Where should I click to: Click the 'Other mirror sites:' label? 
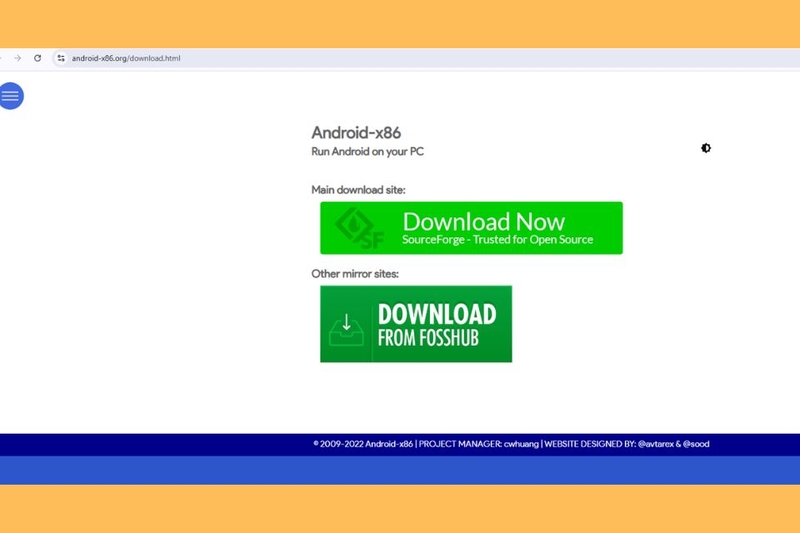[x=355, y=274]
